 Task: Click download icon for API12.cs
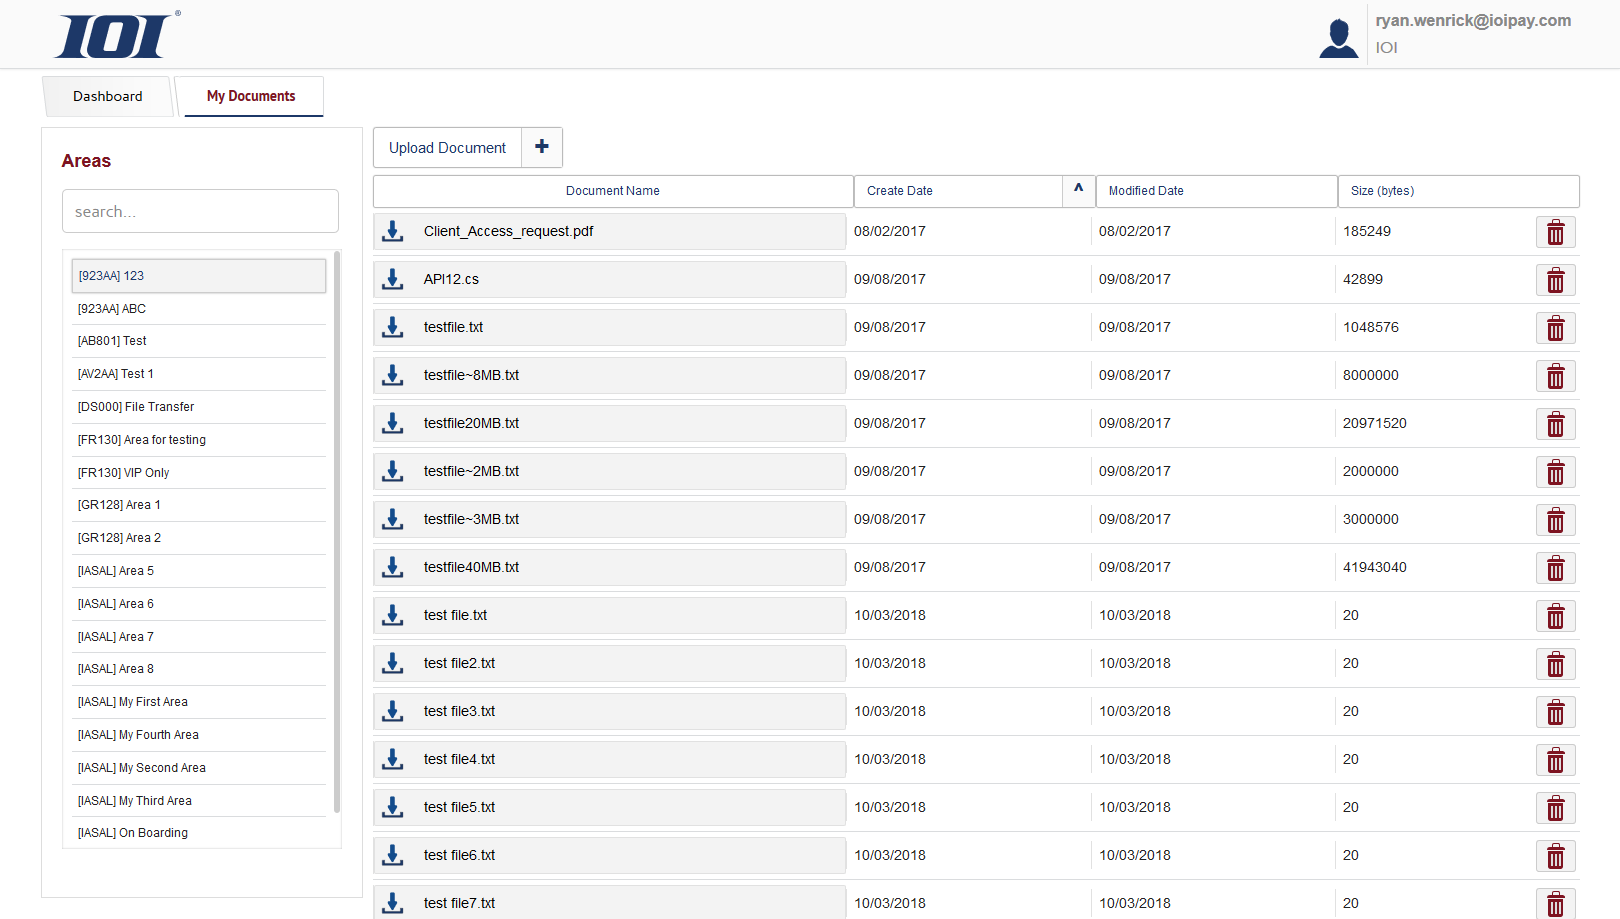point(393,280)
